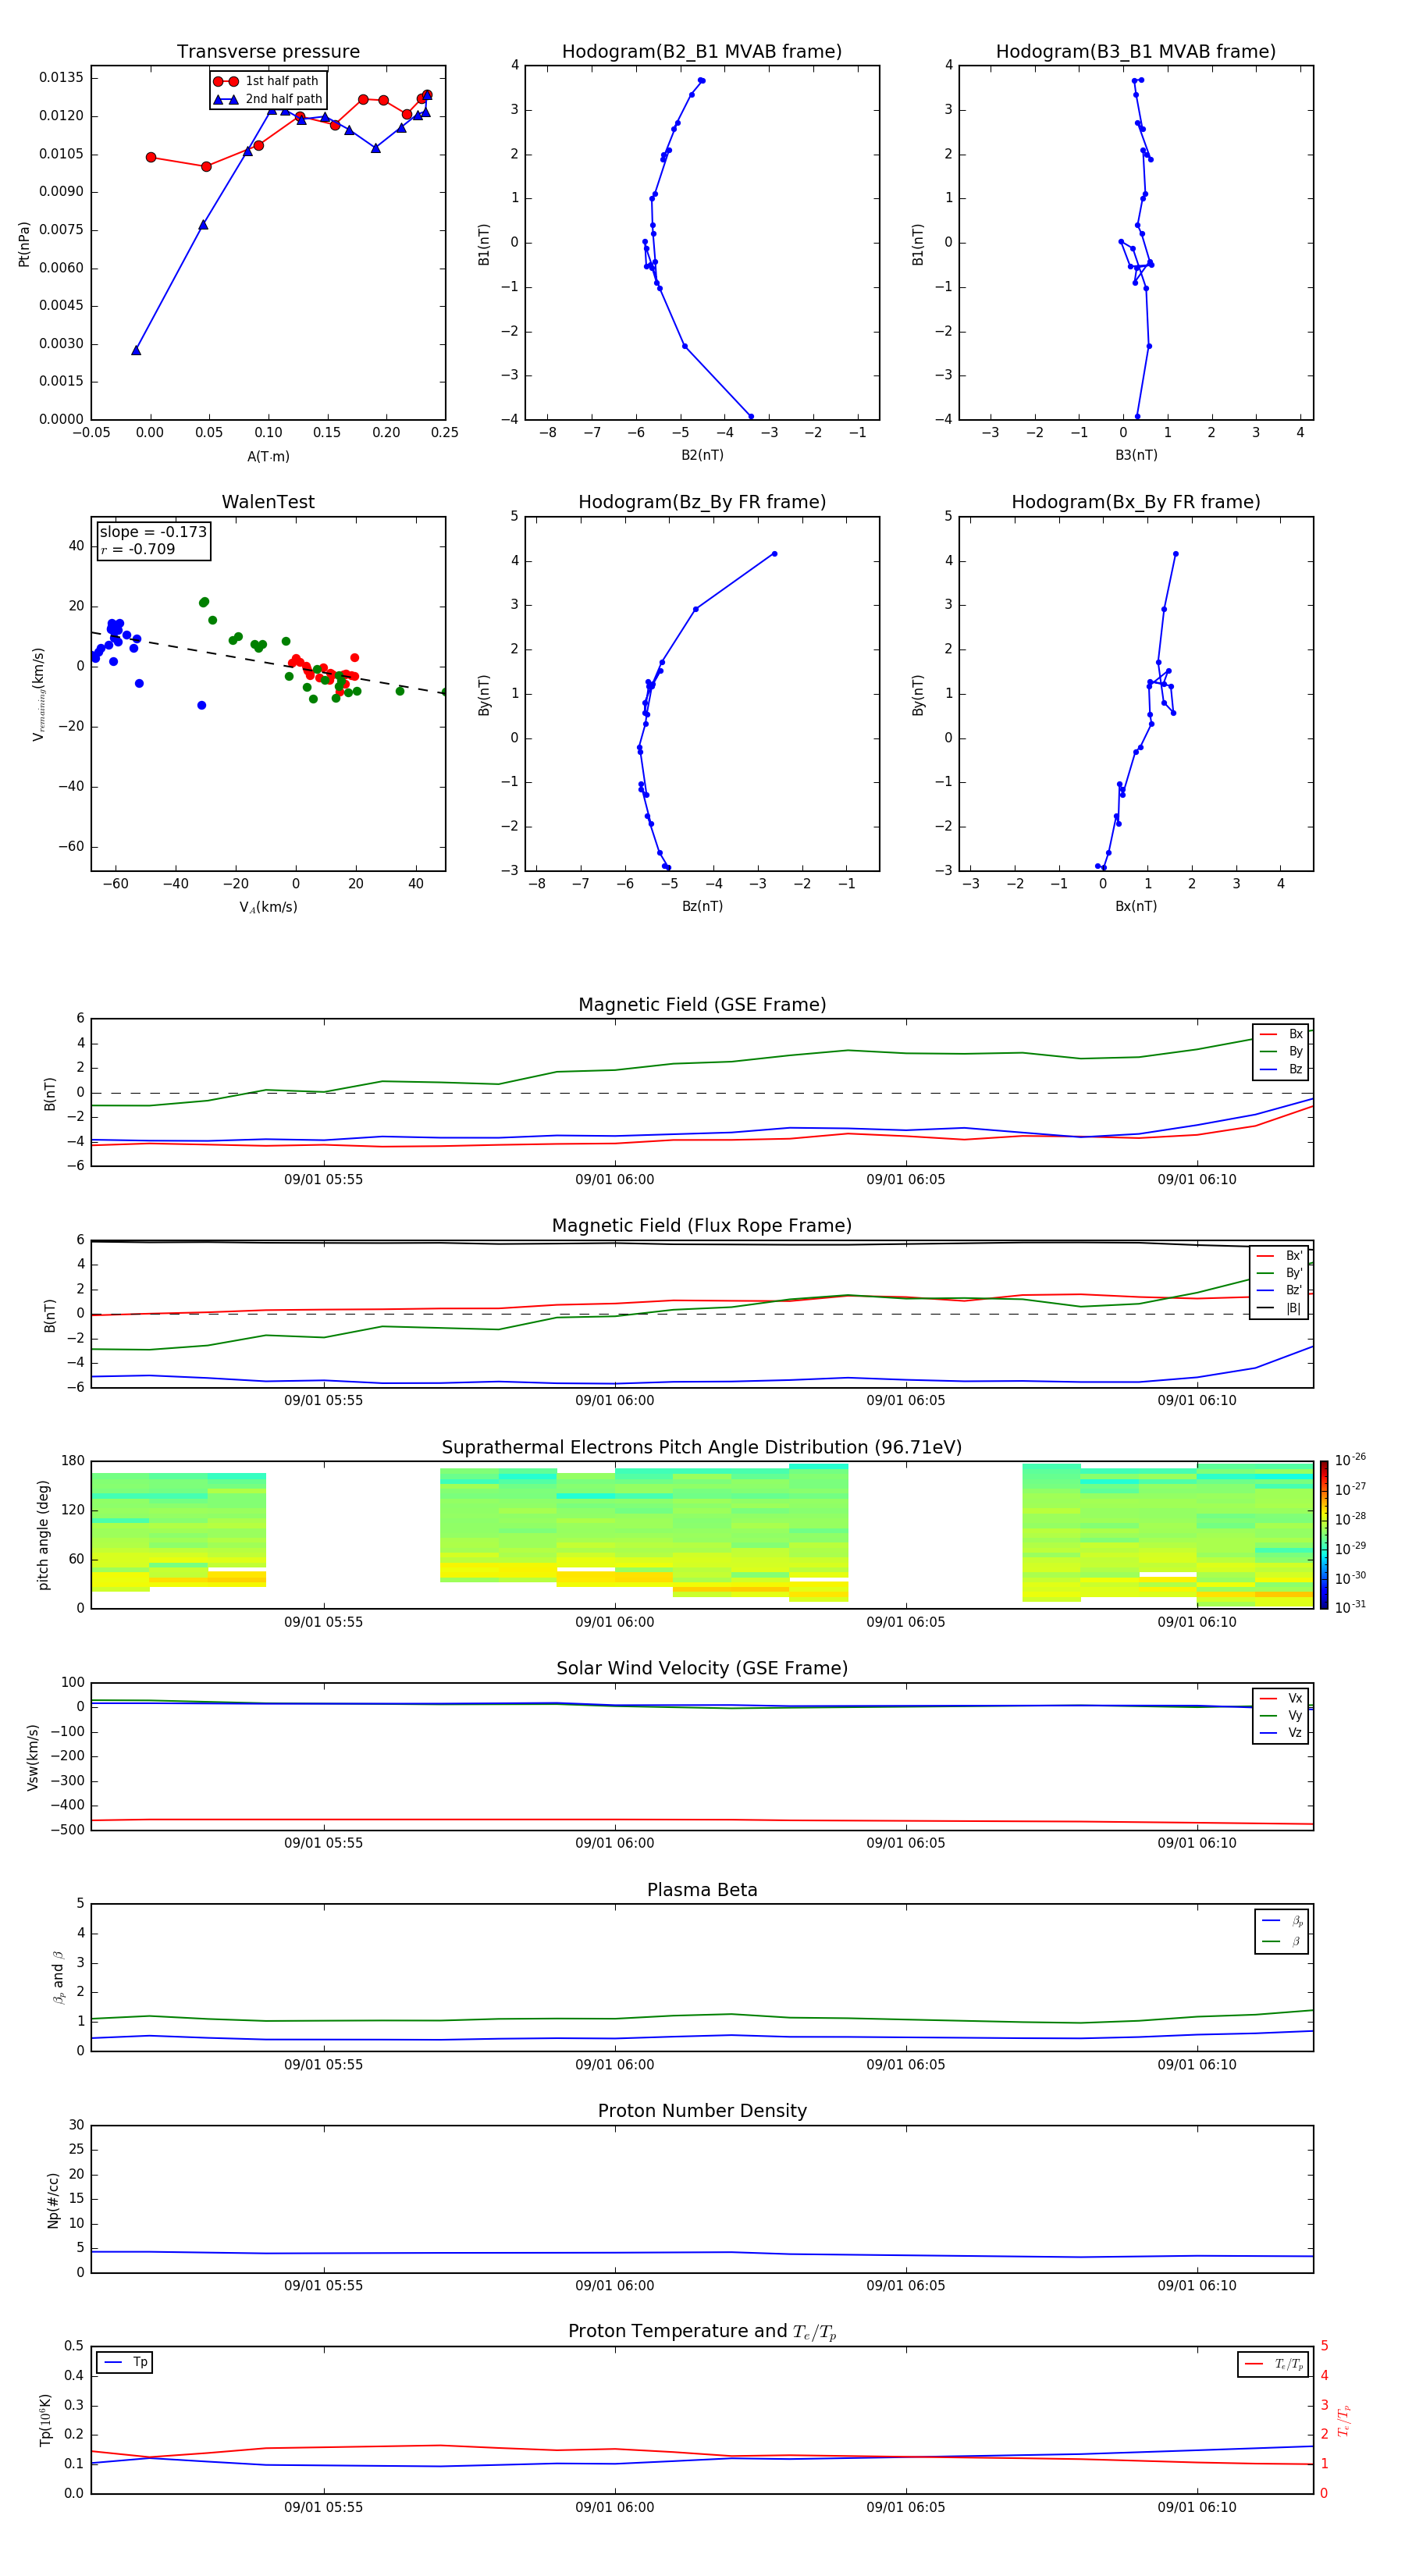The height and width of the screenshot is (2576, 1405).
Task: Click the "Pt(nPa)" y-axis label
Action: [x=24, y=244]
